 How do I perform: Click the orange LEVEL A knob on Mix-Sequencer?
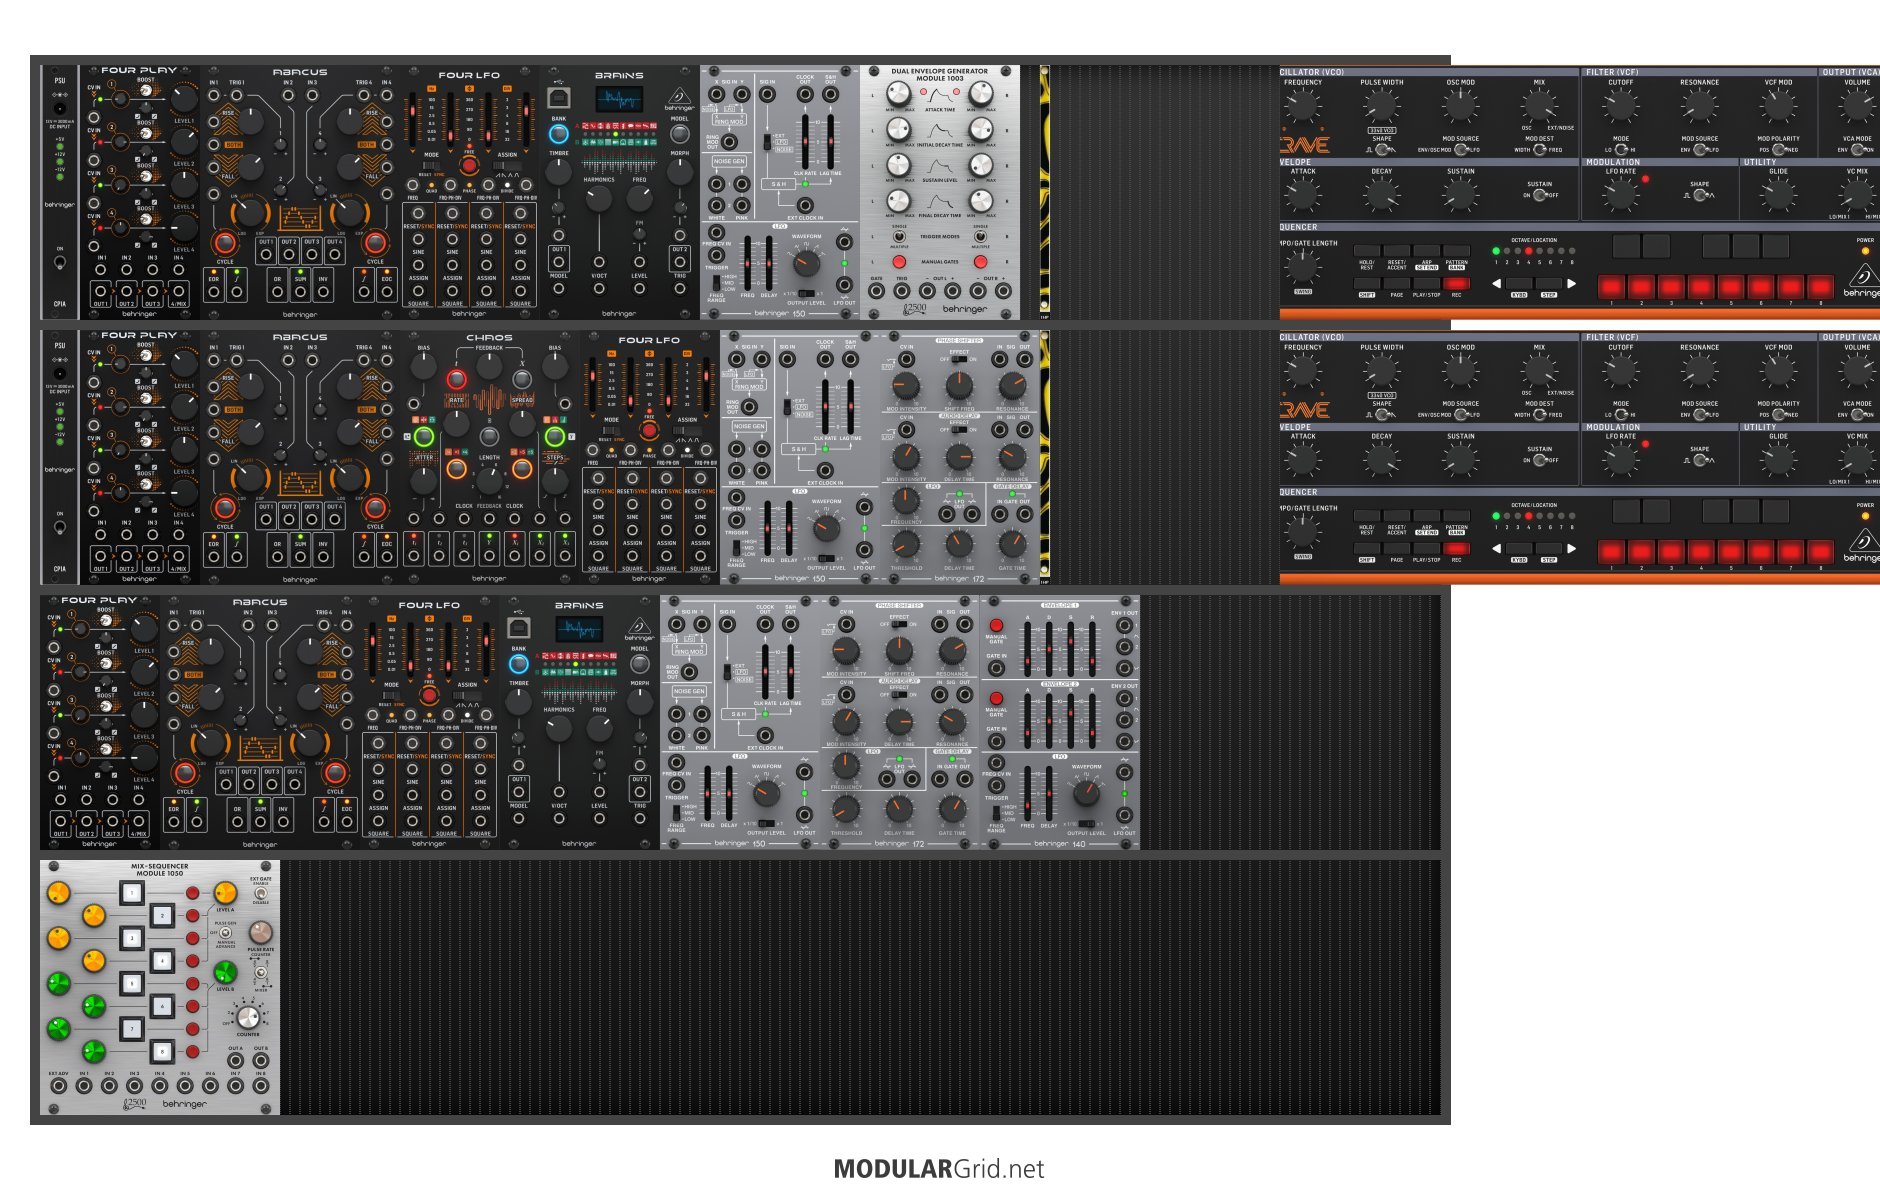point(225,893)
